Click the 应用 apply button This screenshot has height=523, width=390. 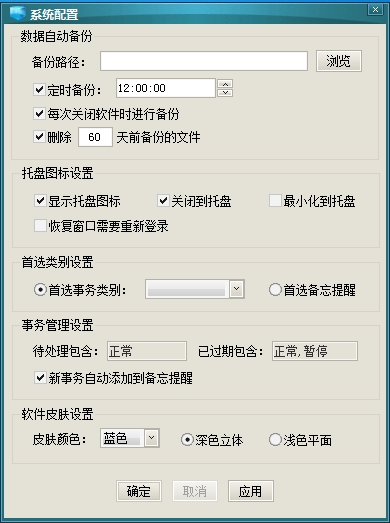(251, 491)
